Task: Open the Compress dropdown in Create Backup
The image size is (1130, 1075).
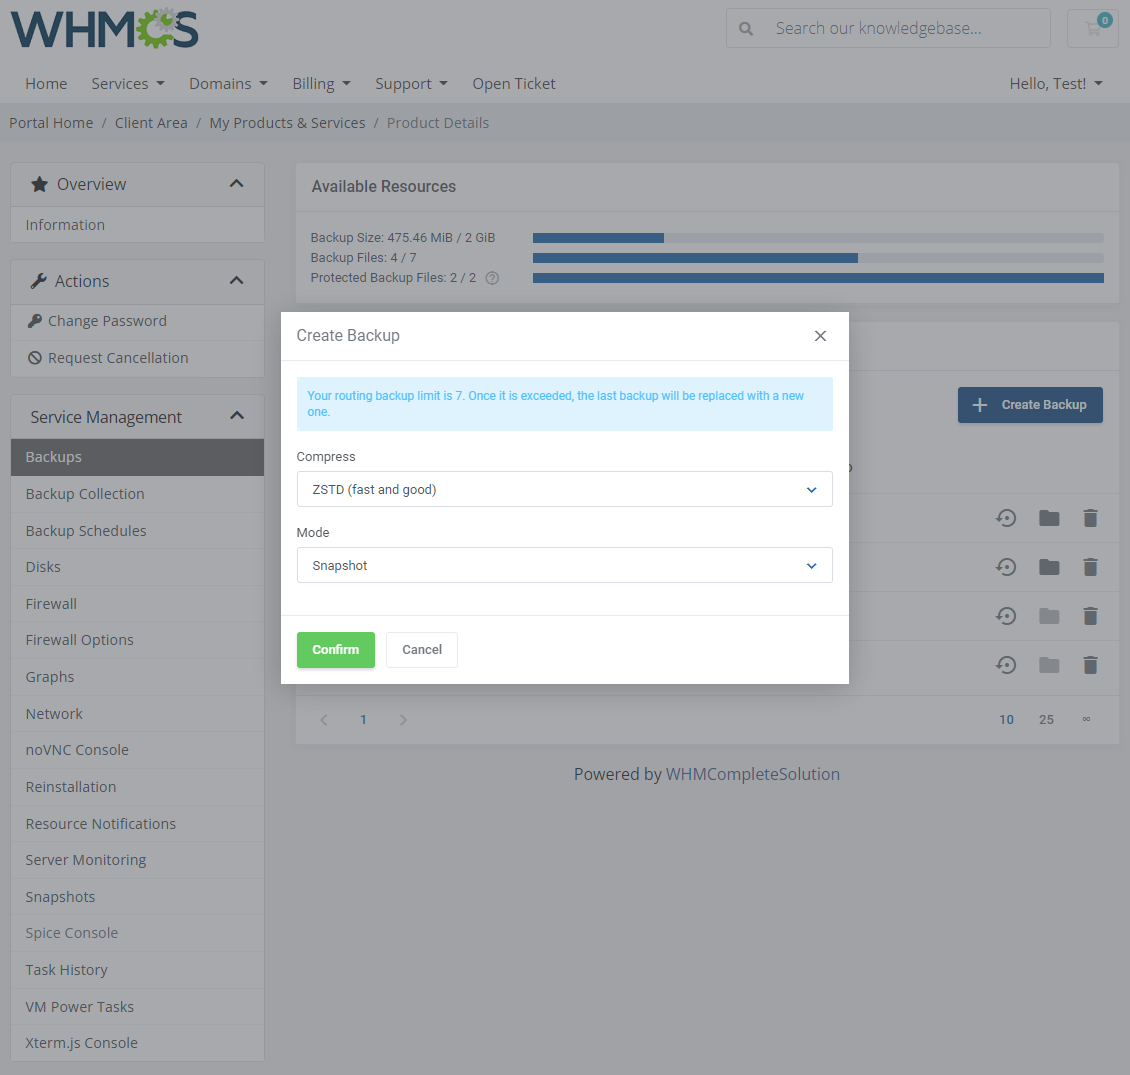Action: point(565,489)
